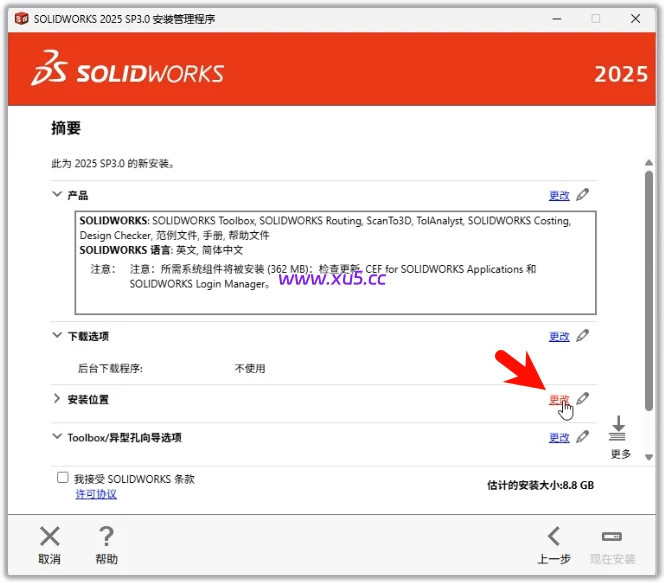This screenshot has width=665, height=583.
Task: Click 更改 link for 安装位置
Action: pyautogui.click(x=558, y=400)
